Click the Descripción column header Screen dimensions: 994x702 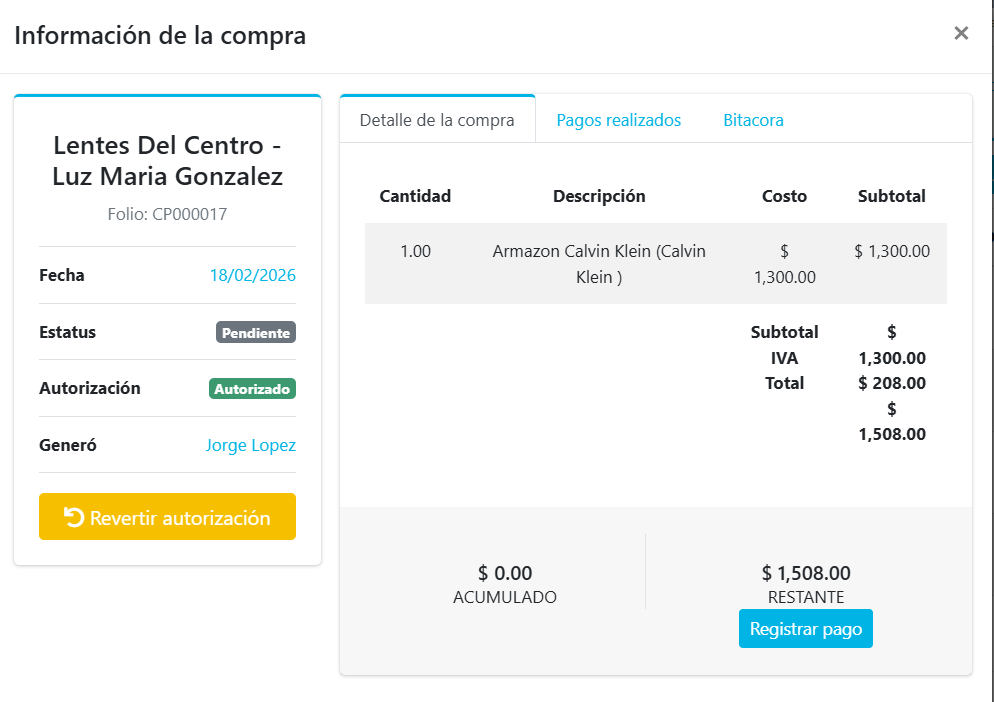click(x=599, y=196)
